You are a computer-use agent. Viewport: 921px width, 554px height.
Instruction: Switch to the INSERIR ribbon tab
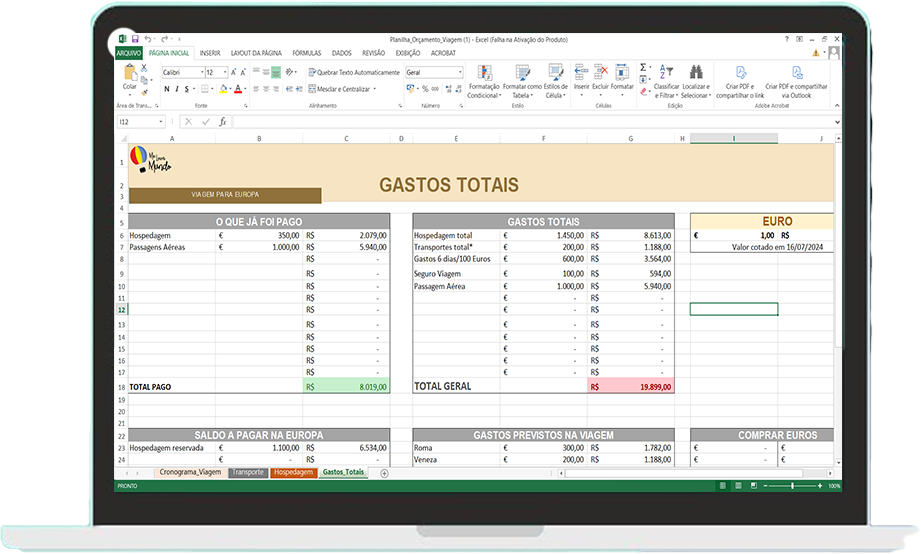[x=210, y=52]
